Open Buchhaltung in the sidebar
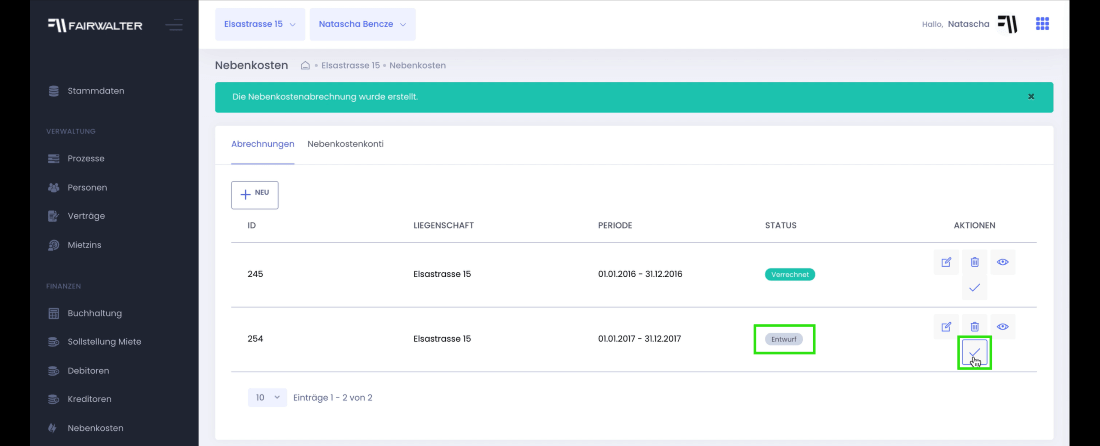The height and width of the screenshot is (446, 1100). (x=95, y=313)
